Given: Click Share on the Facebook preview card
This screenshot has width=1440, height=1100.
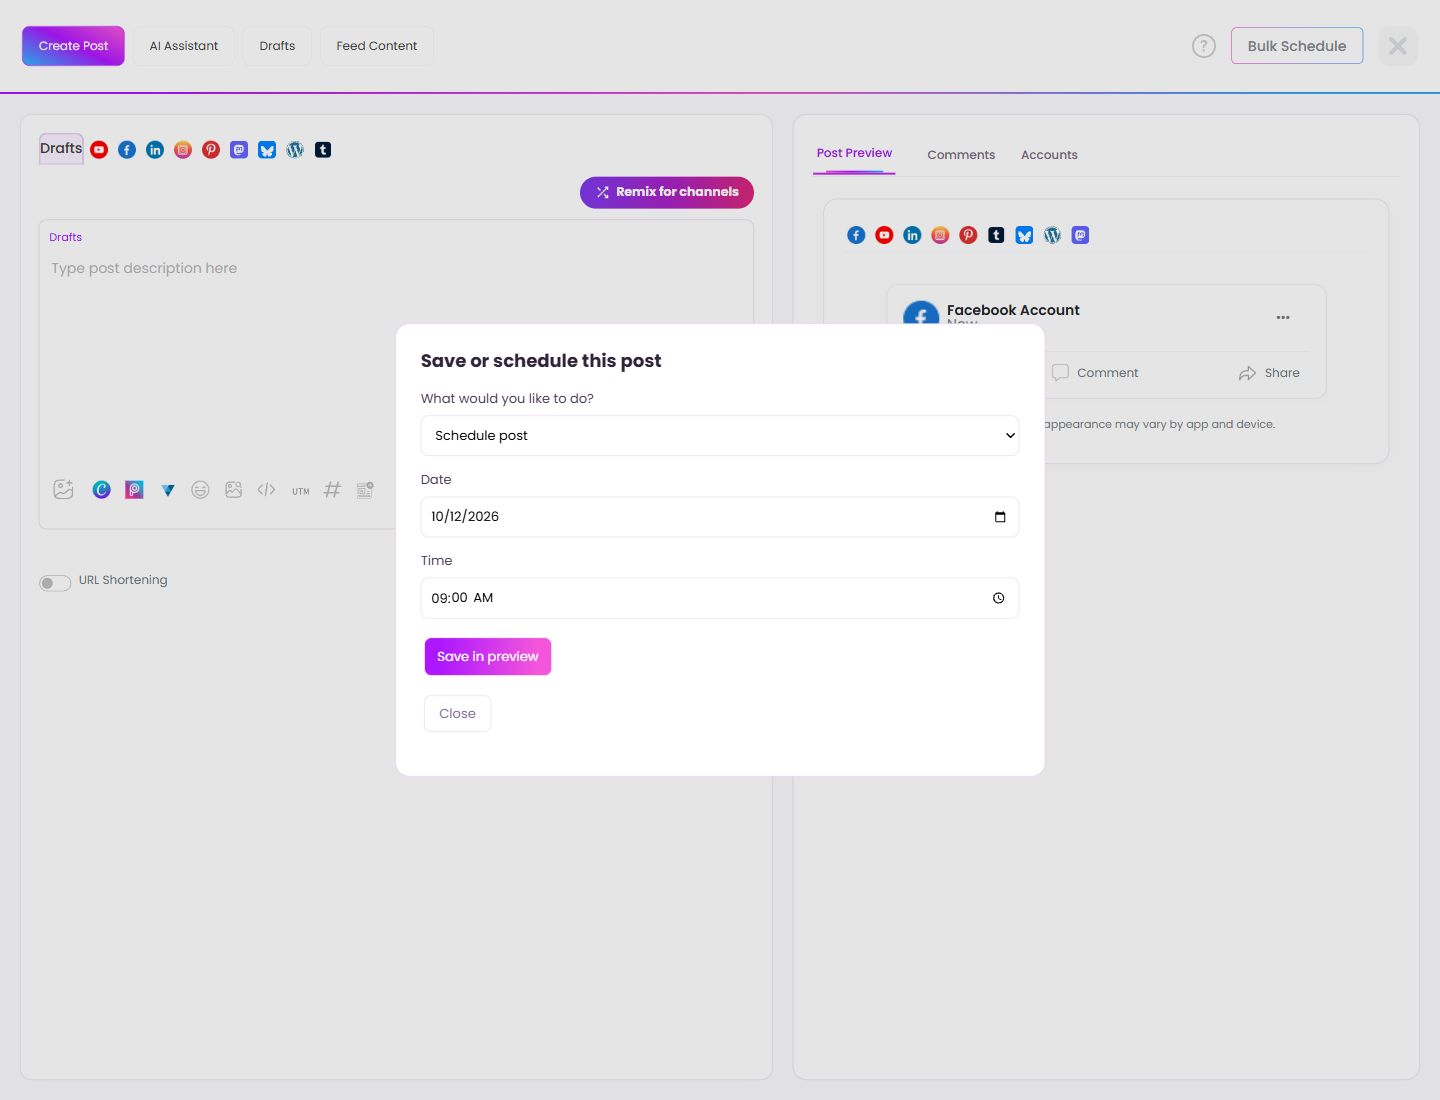Looking at the screenshot, I should [1269, 373].
